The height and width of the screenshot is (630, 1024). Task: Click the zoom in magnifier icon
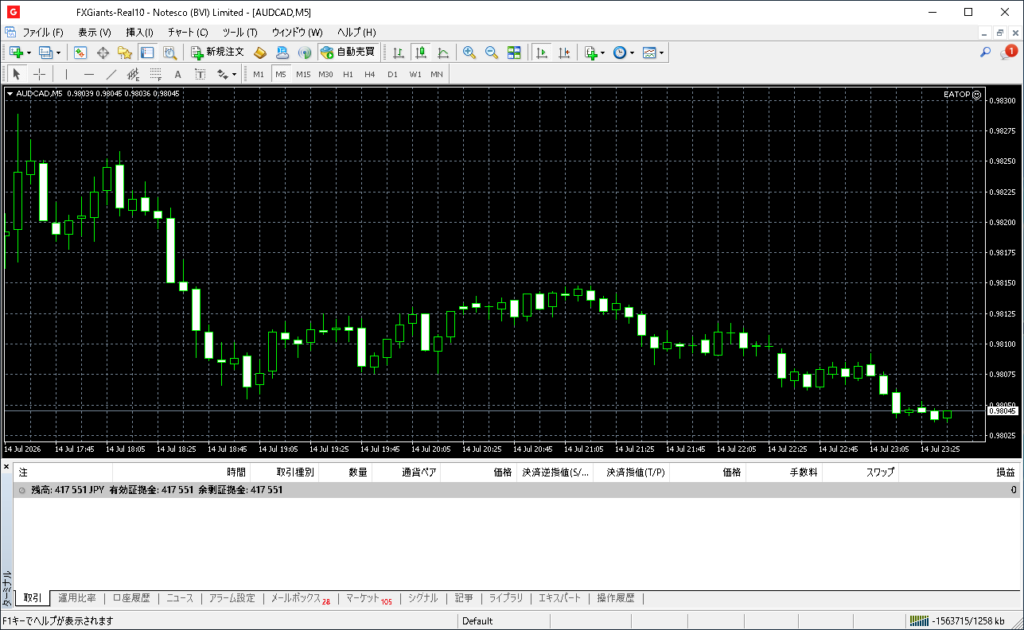469,53
